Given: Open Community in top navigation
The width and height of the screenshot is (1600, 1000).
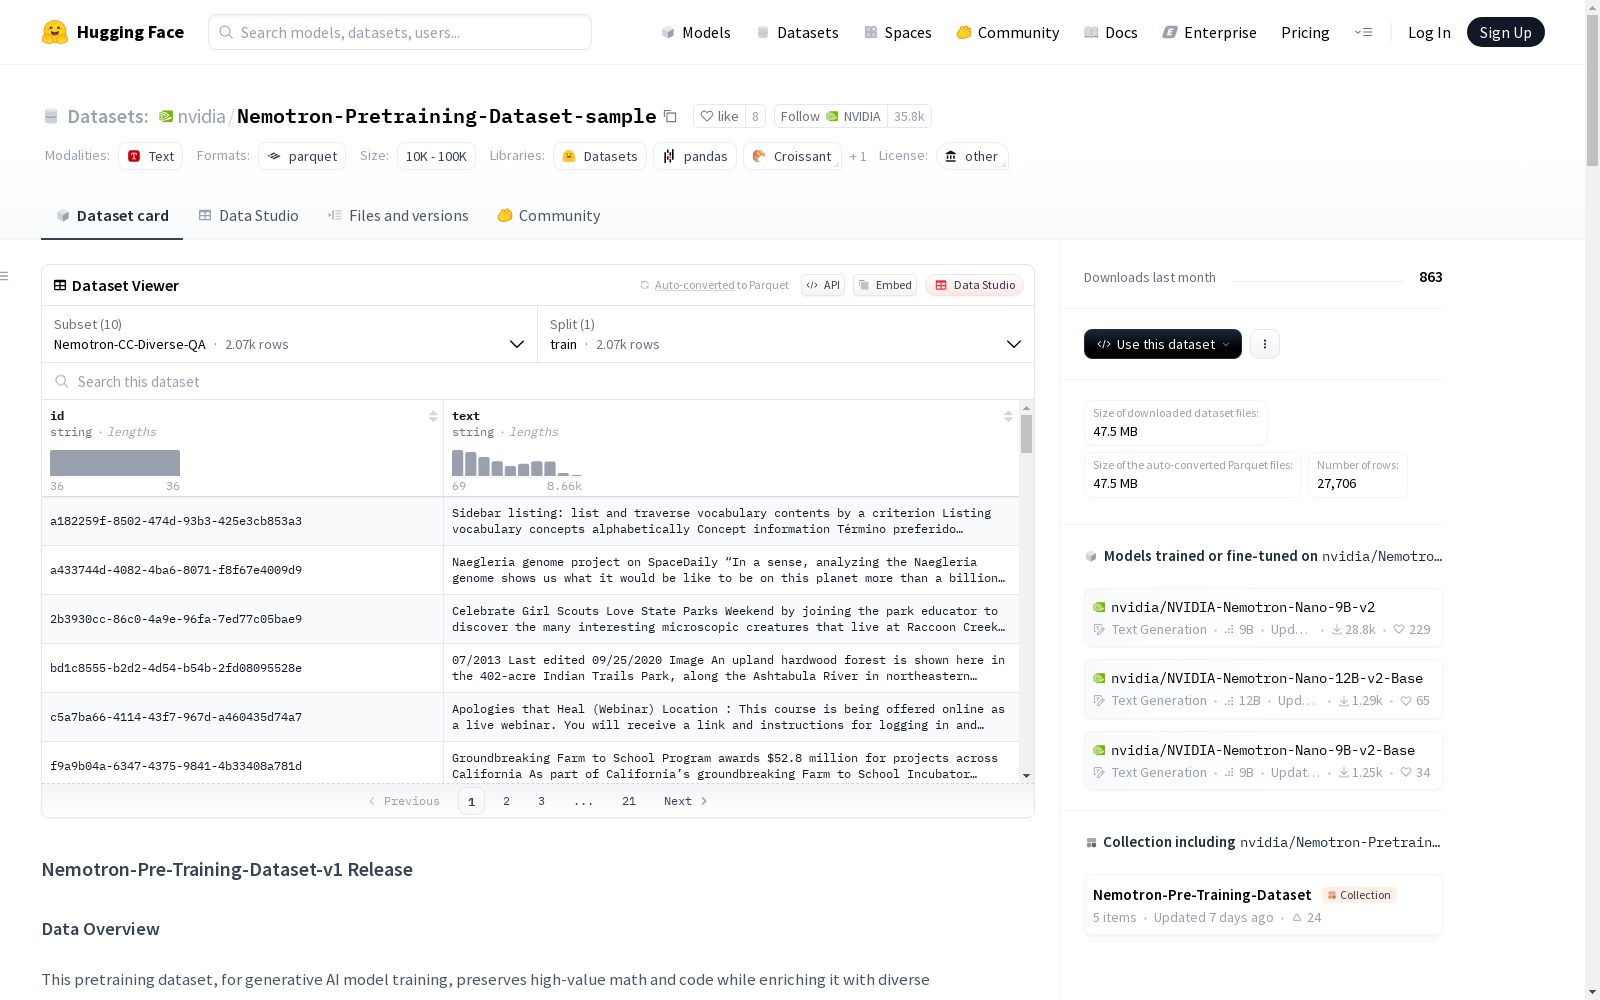Looking at the screenshot, I should coord(1008,32).
